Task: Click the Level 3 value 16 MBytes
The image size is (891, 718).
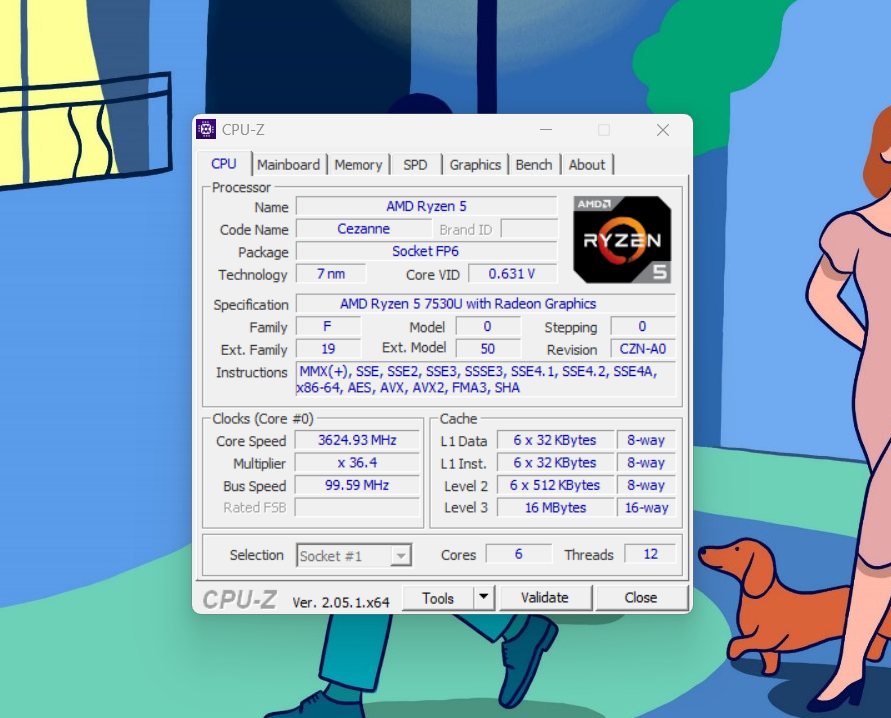Action: [555, 507]
